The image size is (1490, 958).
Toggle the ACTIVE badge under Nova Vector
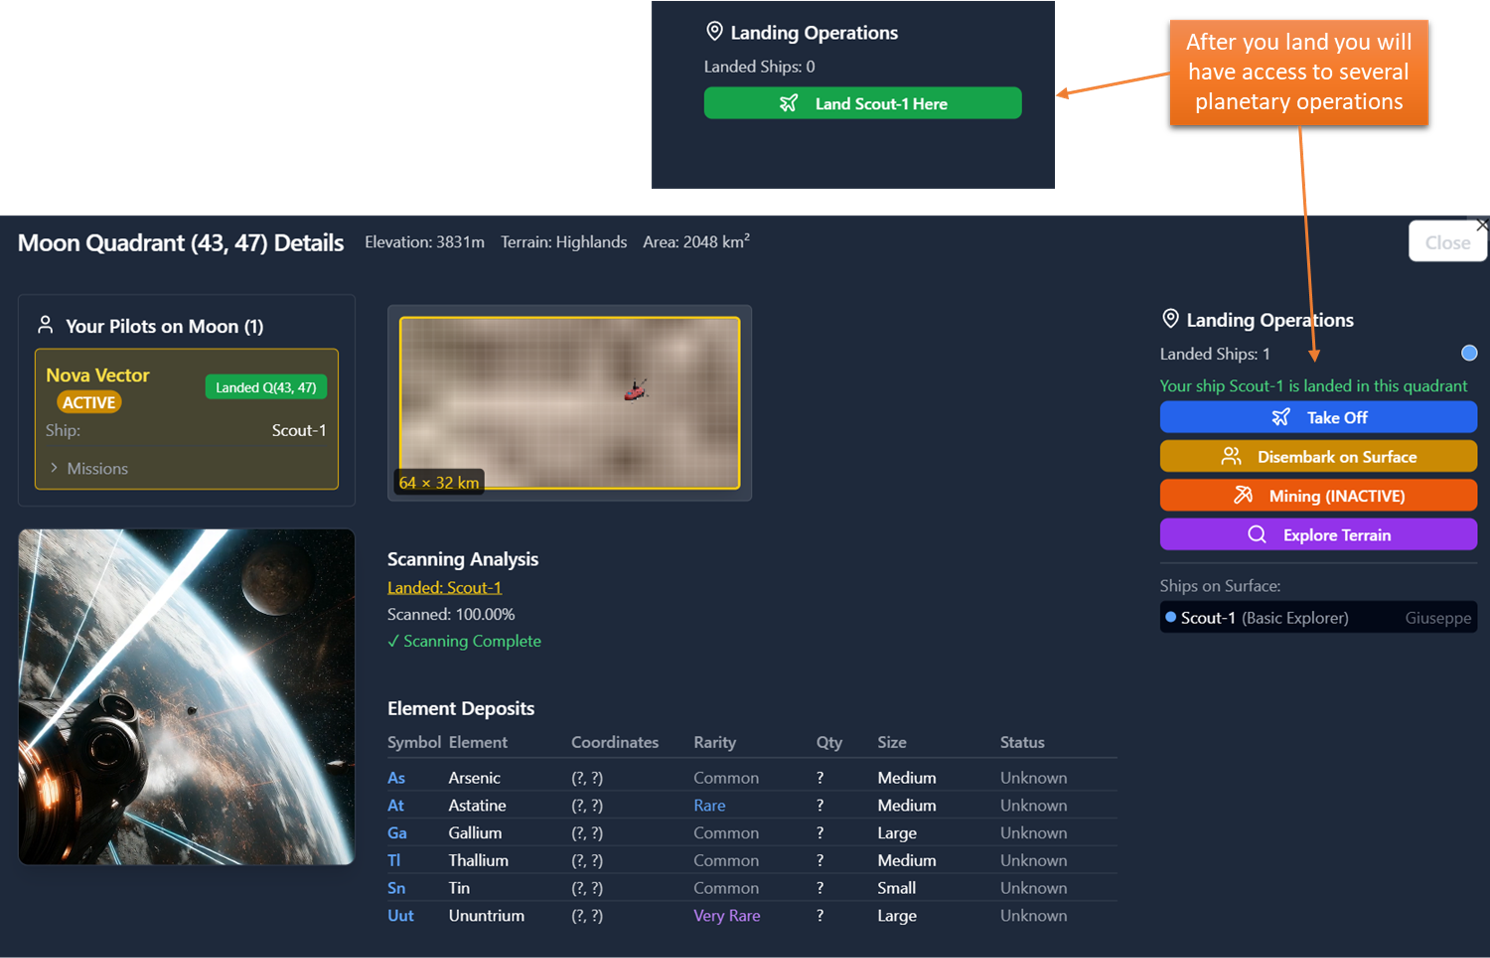pos(89,402)
